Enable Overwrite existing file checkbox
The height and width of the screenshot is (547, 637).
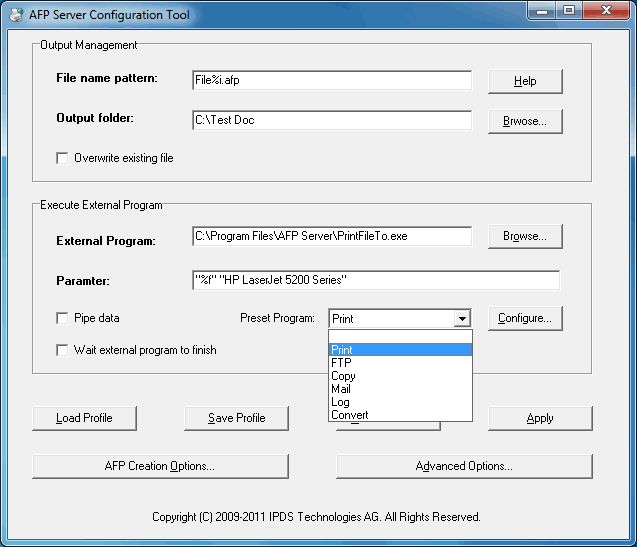coord(62,158)
